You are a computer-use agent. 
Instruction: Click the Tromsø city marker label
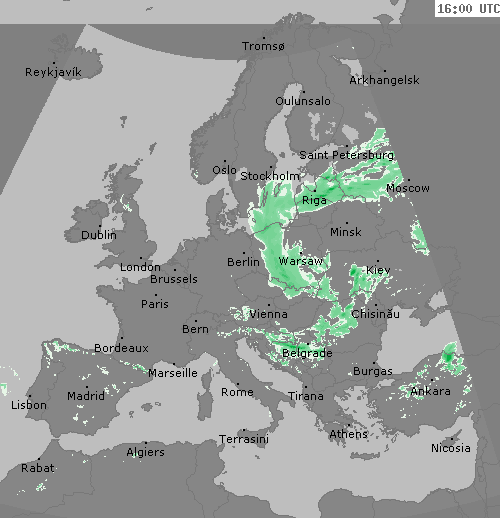pos(263,46)
